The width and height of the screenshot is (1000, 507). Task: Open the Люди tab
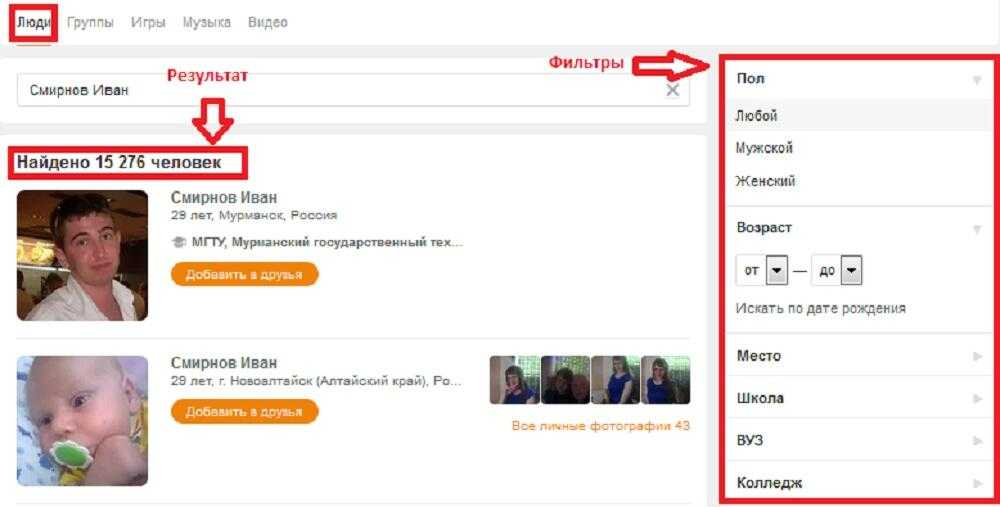(33, 22)
